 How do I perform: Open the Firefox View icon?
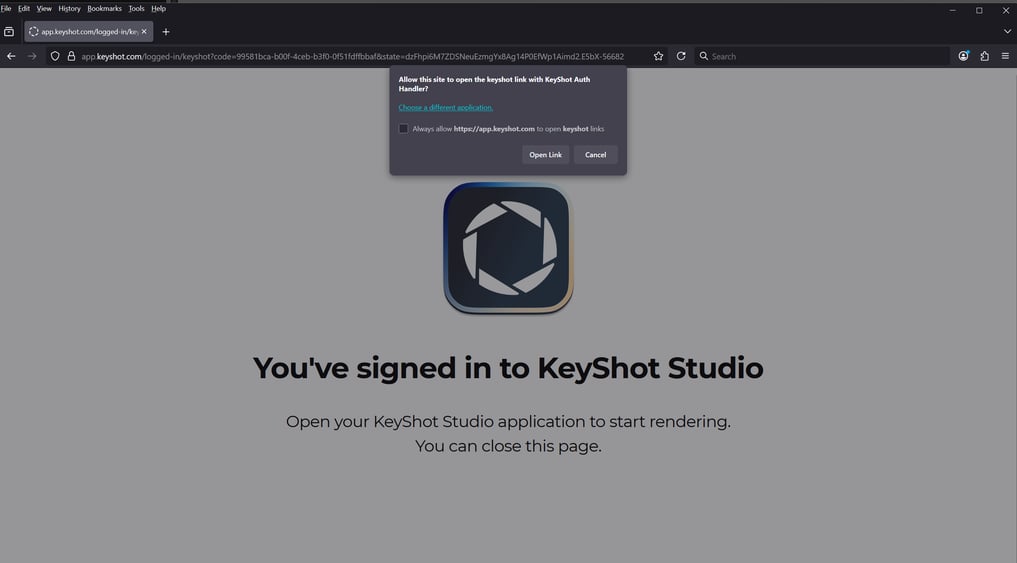pyautogui.click(x=9, y=31)
